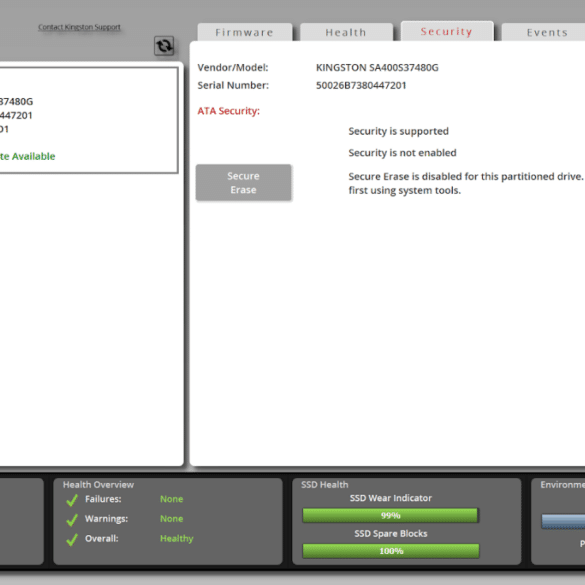The image size is (585, 585).
Task: Click the Serial Number label
Action: pyautogui.click(x=233, y=85)
